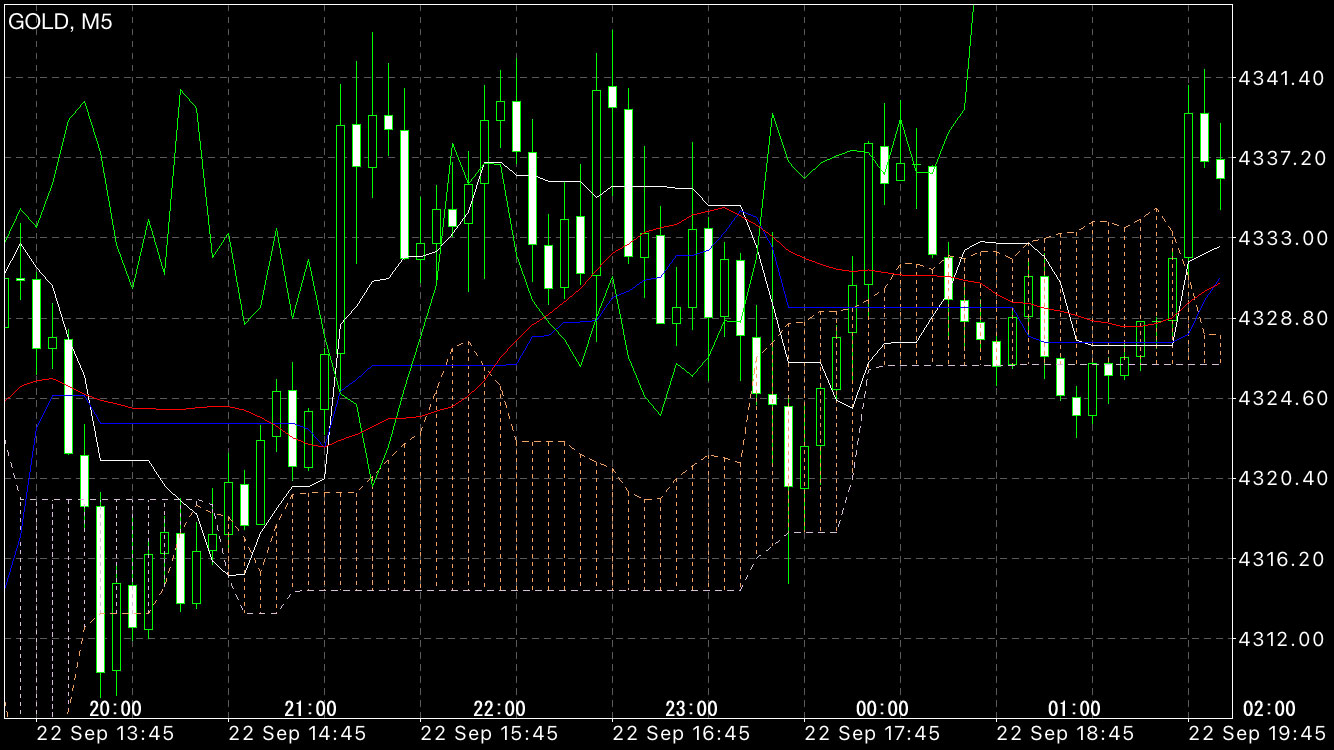Select the 20:00 time axis marker
The width and height of the screenshot is (1334, 750).
[114, 709]
